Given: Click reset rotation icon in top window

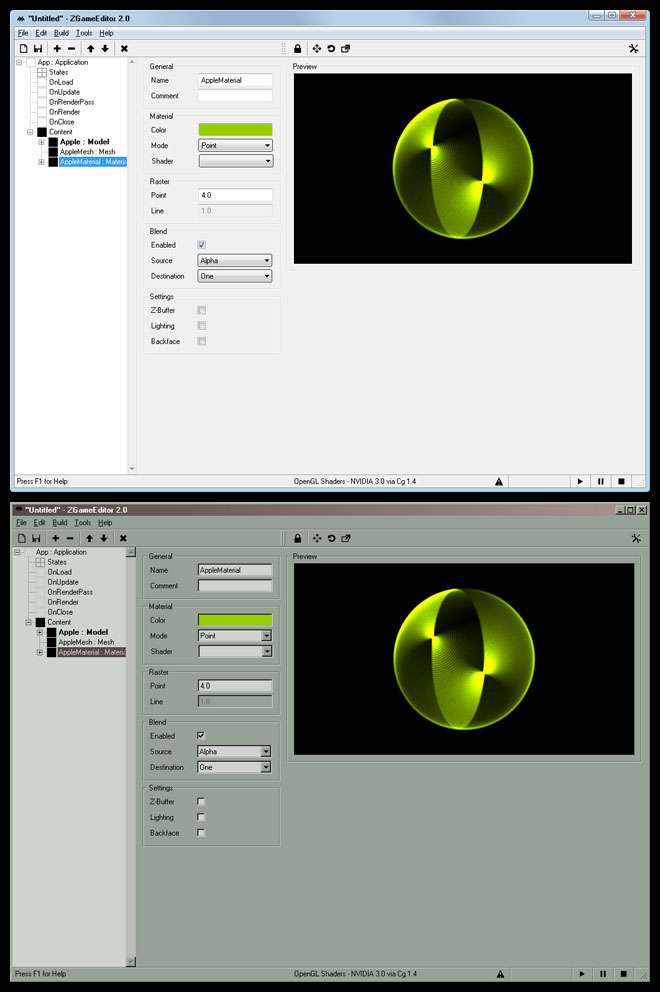Looking at the screenshot, I should tap(331, 49).
